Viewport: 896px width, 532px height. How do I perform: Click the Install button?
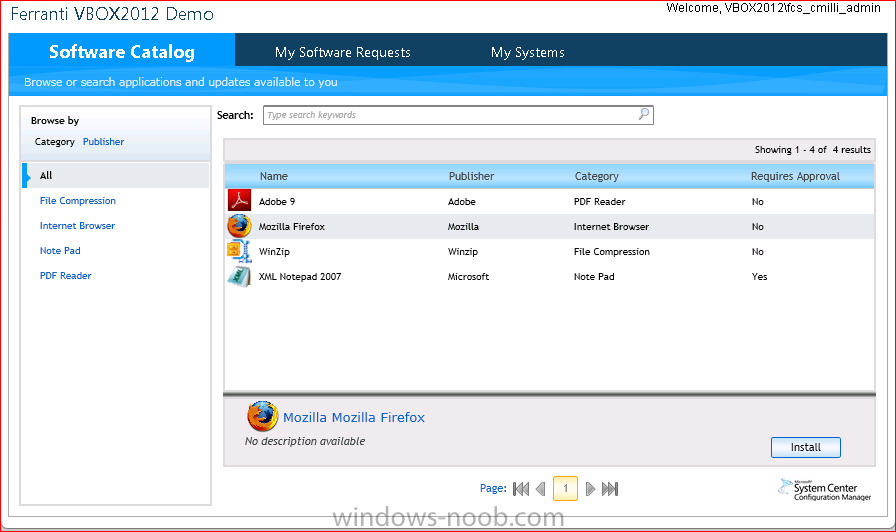click(806, 447)
